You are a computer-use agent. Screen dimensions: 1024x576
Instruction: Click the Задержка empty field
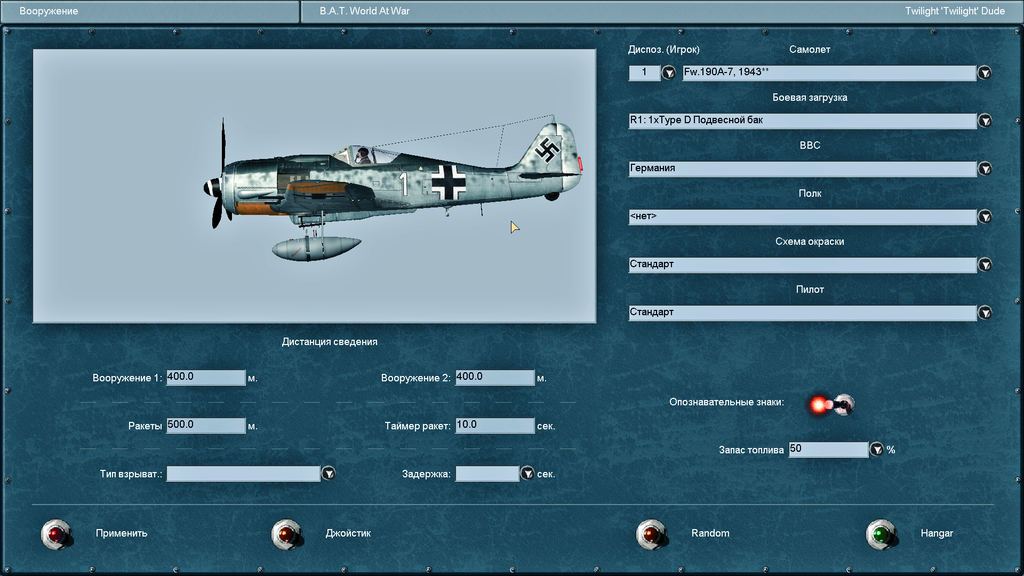coord(487,473)
